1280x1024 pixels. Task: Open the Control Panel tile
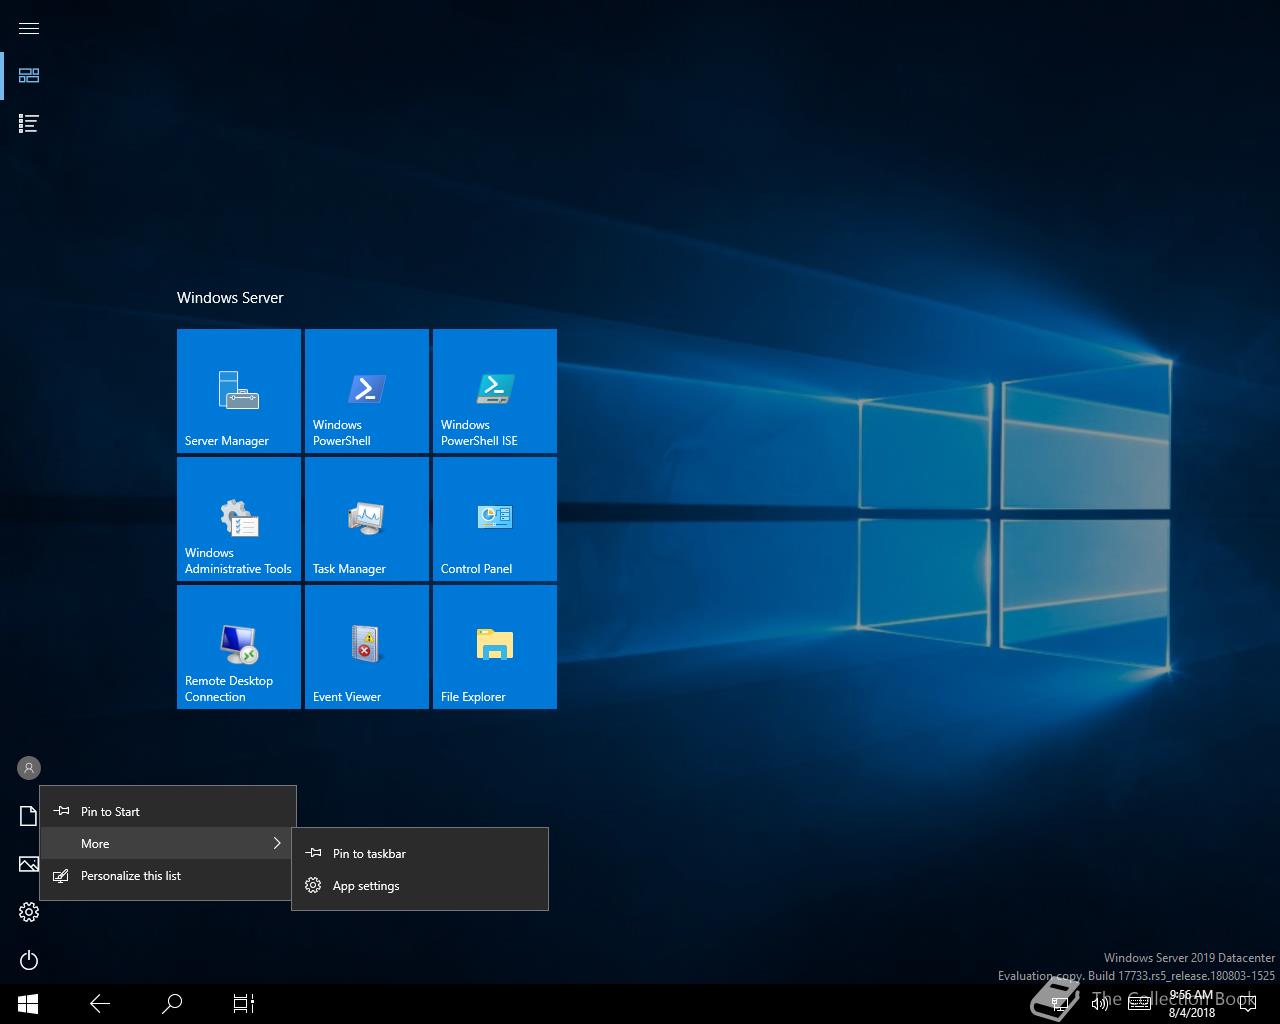495,519
